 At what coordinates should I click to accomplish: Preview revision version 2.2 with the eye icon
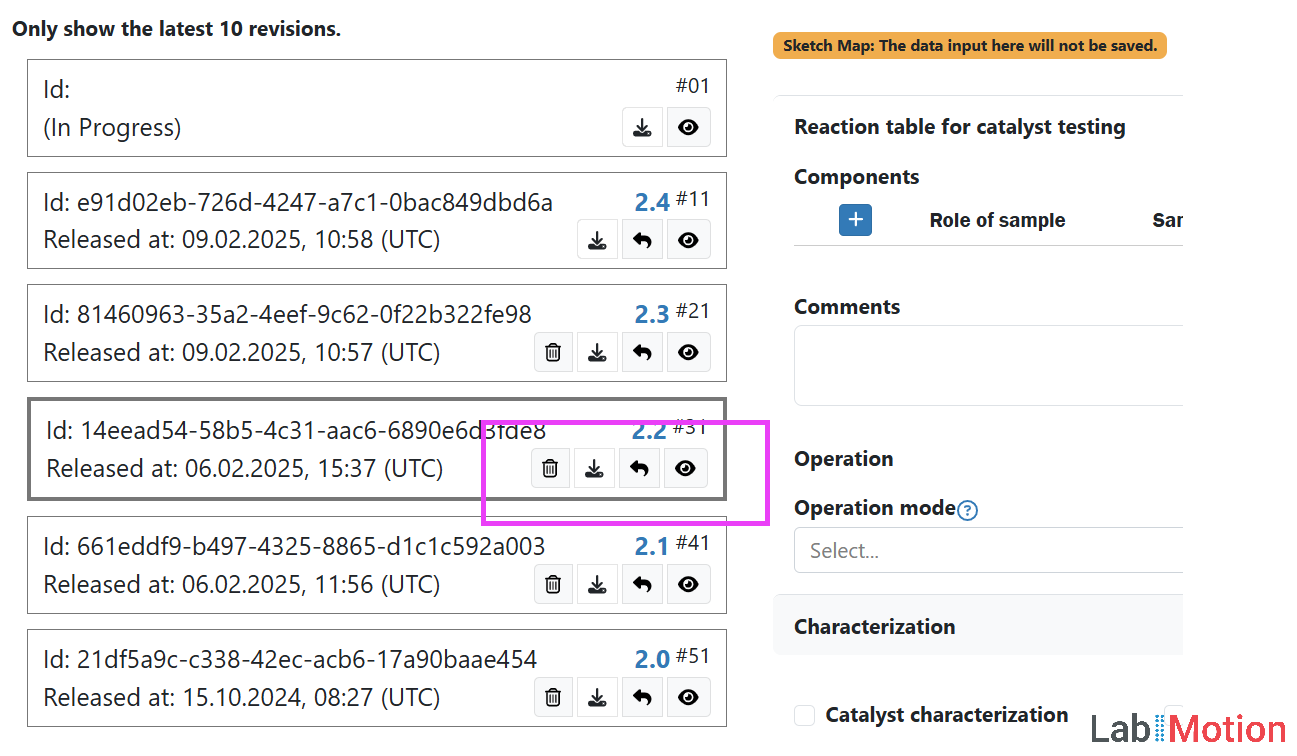pos(685,469)
